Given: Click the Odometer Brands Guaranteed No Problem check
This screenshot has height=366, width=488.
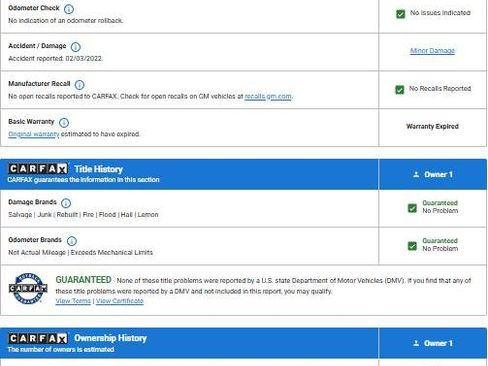Looking at the screenshot, I should pos(412,246).
